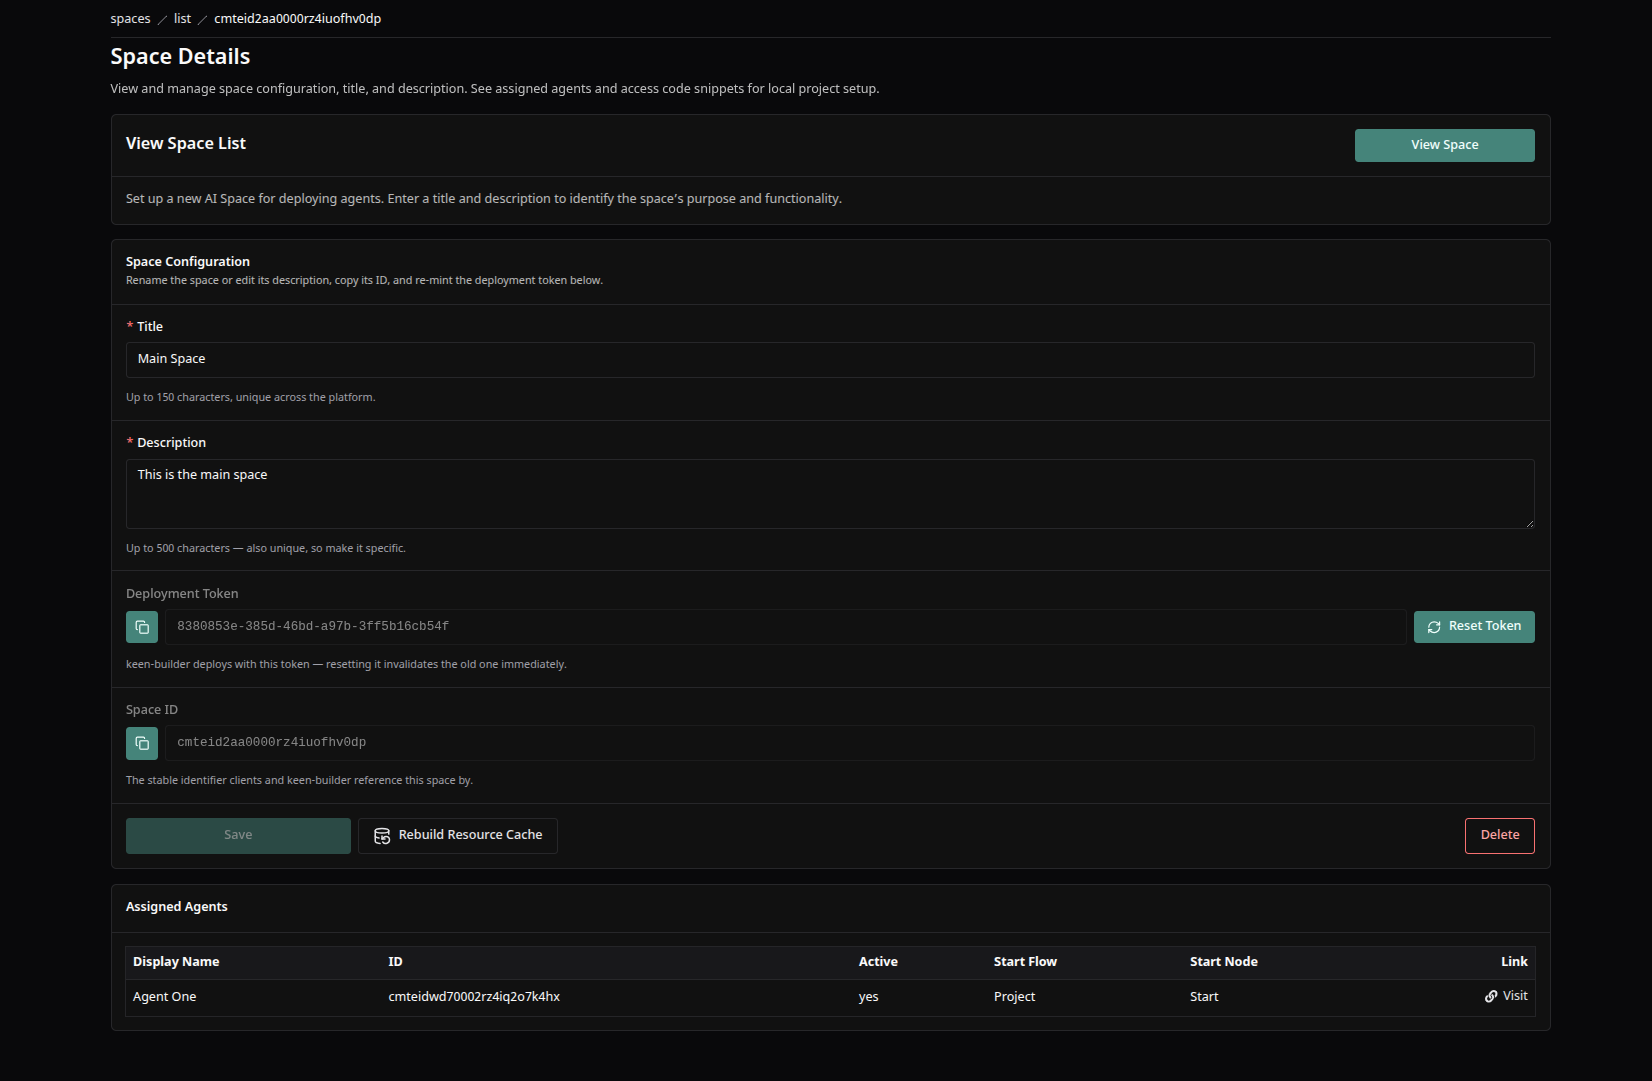Click the 'Start' node cell

click(x=1204, y=997)
